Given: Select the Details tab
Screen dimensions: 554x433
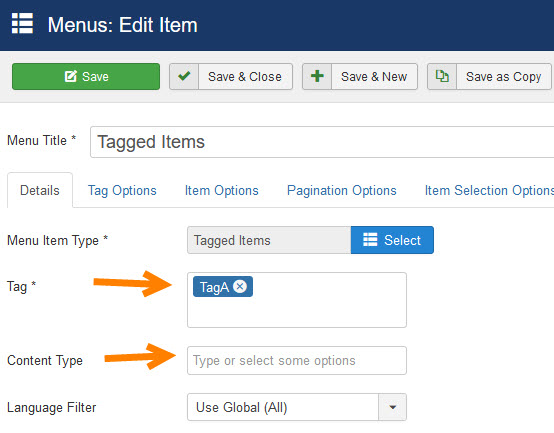Looking at the screenshot, I should [40, 190].
